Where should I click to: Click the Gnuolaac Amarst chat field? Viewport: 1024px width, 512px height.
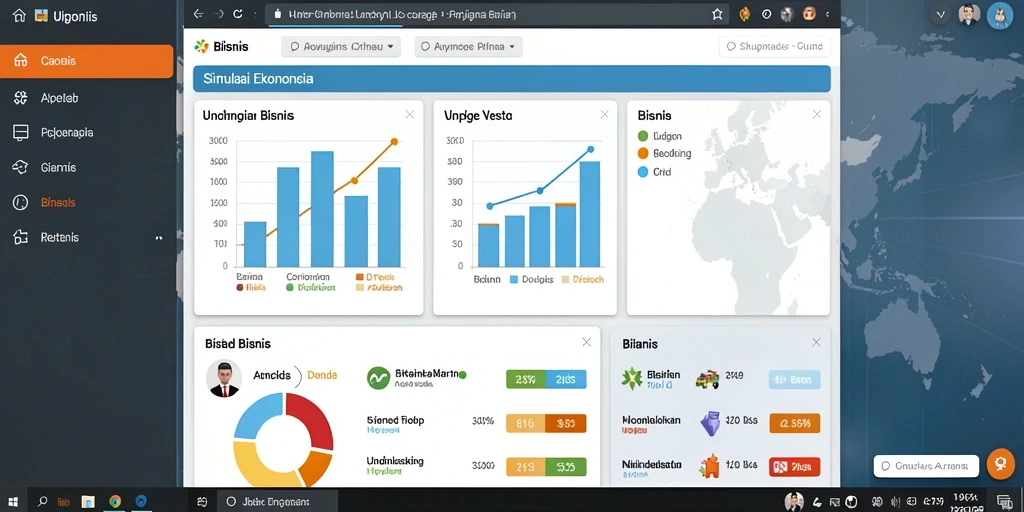coord(926,466)
